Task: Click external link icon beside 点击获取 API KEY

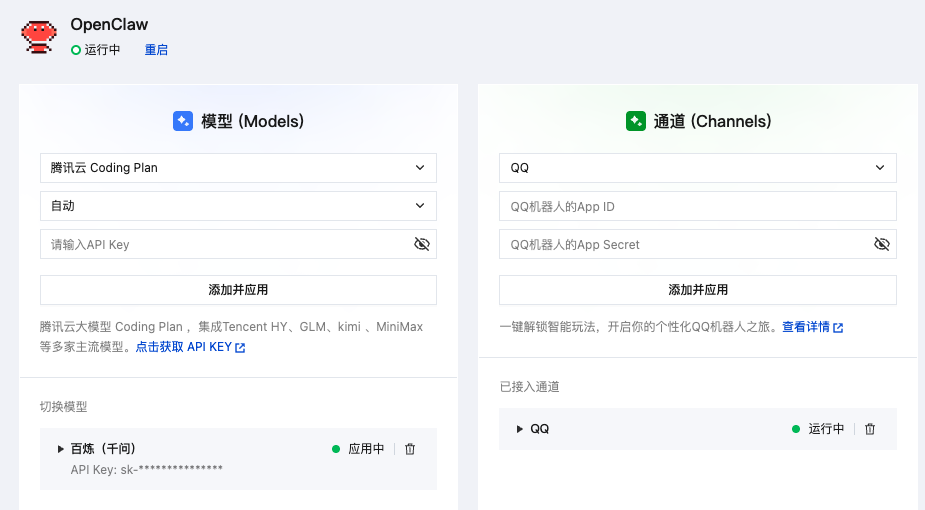Action: pos(240,348)
